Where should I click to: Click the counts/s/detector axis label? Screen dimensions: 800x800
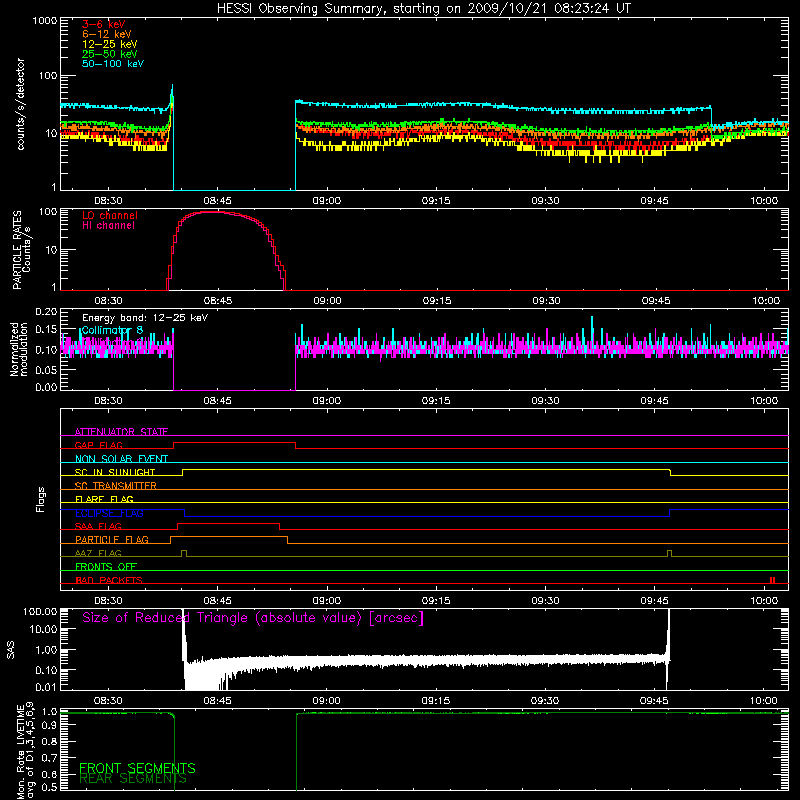click(21, 104)
